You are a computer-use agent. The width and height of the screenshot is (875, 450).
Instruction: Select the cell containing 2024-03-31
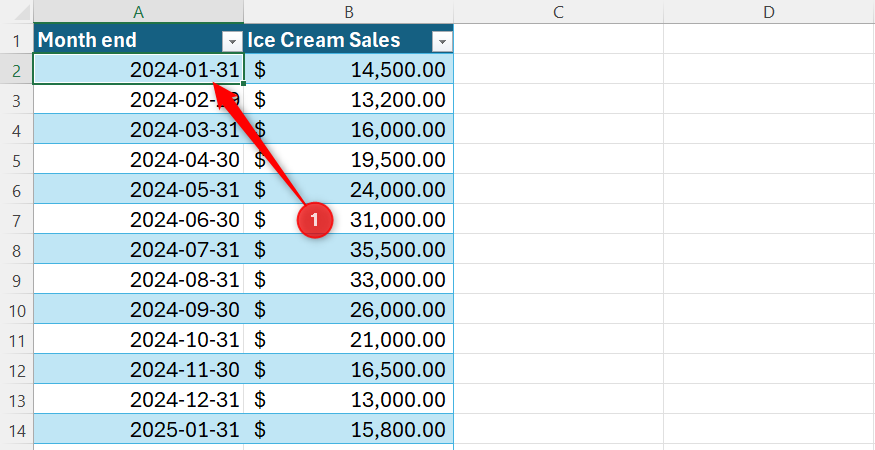138,130
